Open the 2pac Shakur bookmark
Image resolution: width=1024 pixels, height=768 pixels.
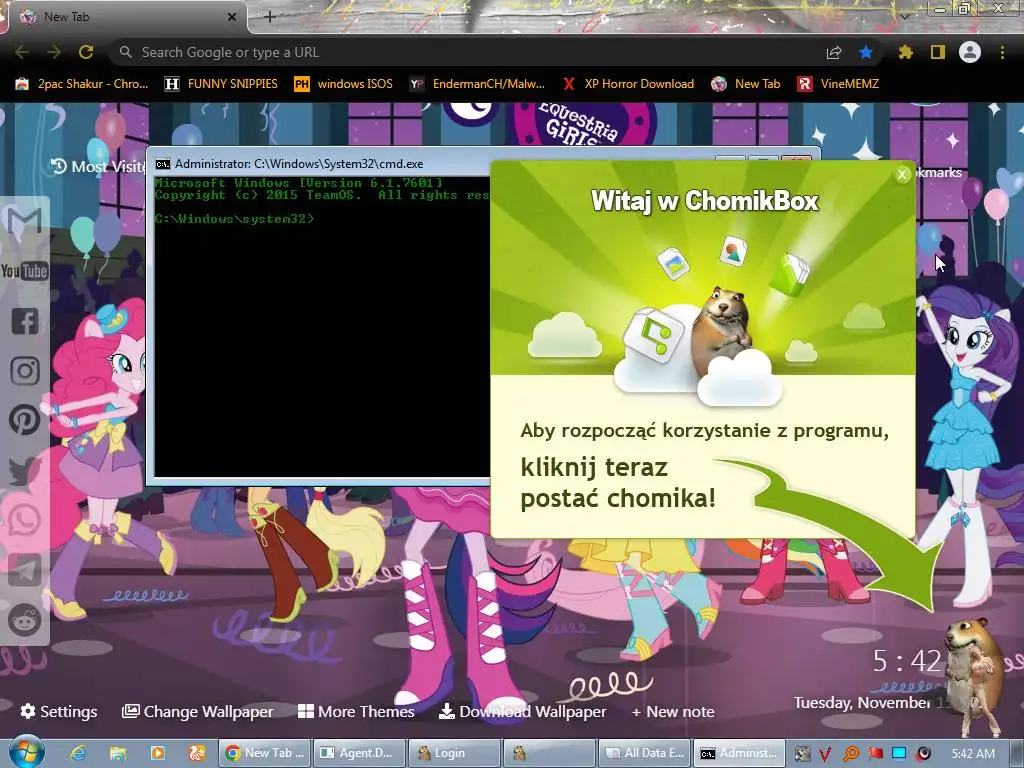click(x=82, y=84)
